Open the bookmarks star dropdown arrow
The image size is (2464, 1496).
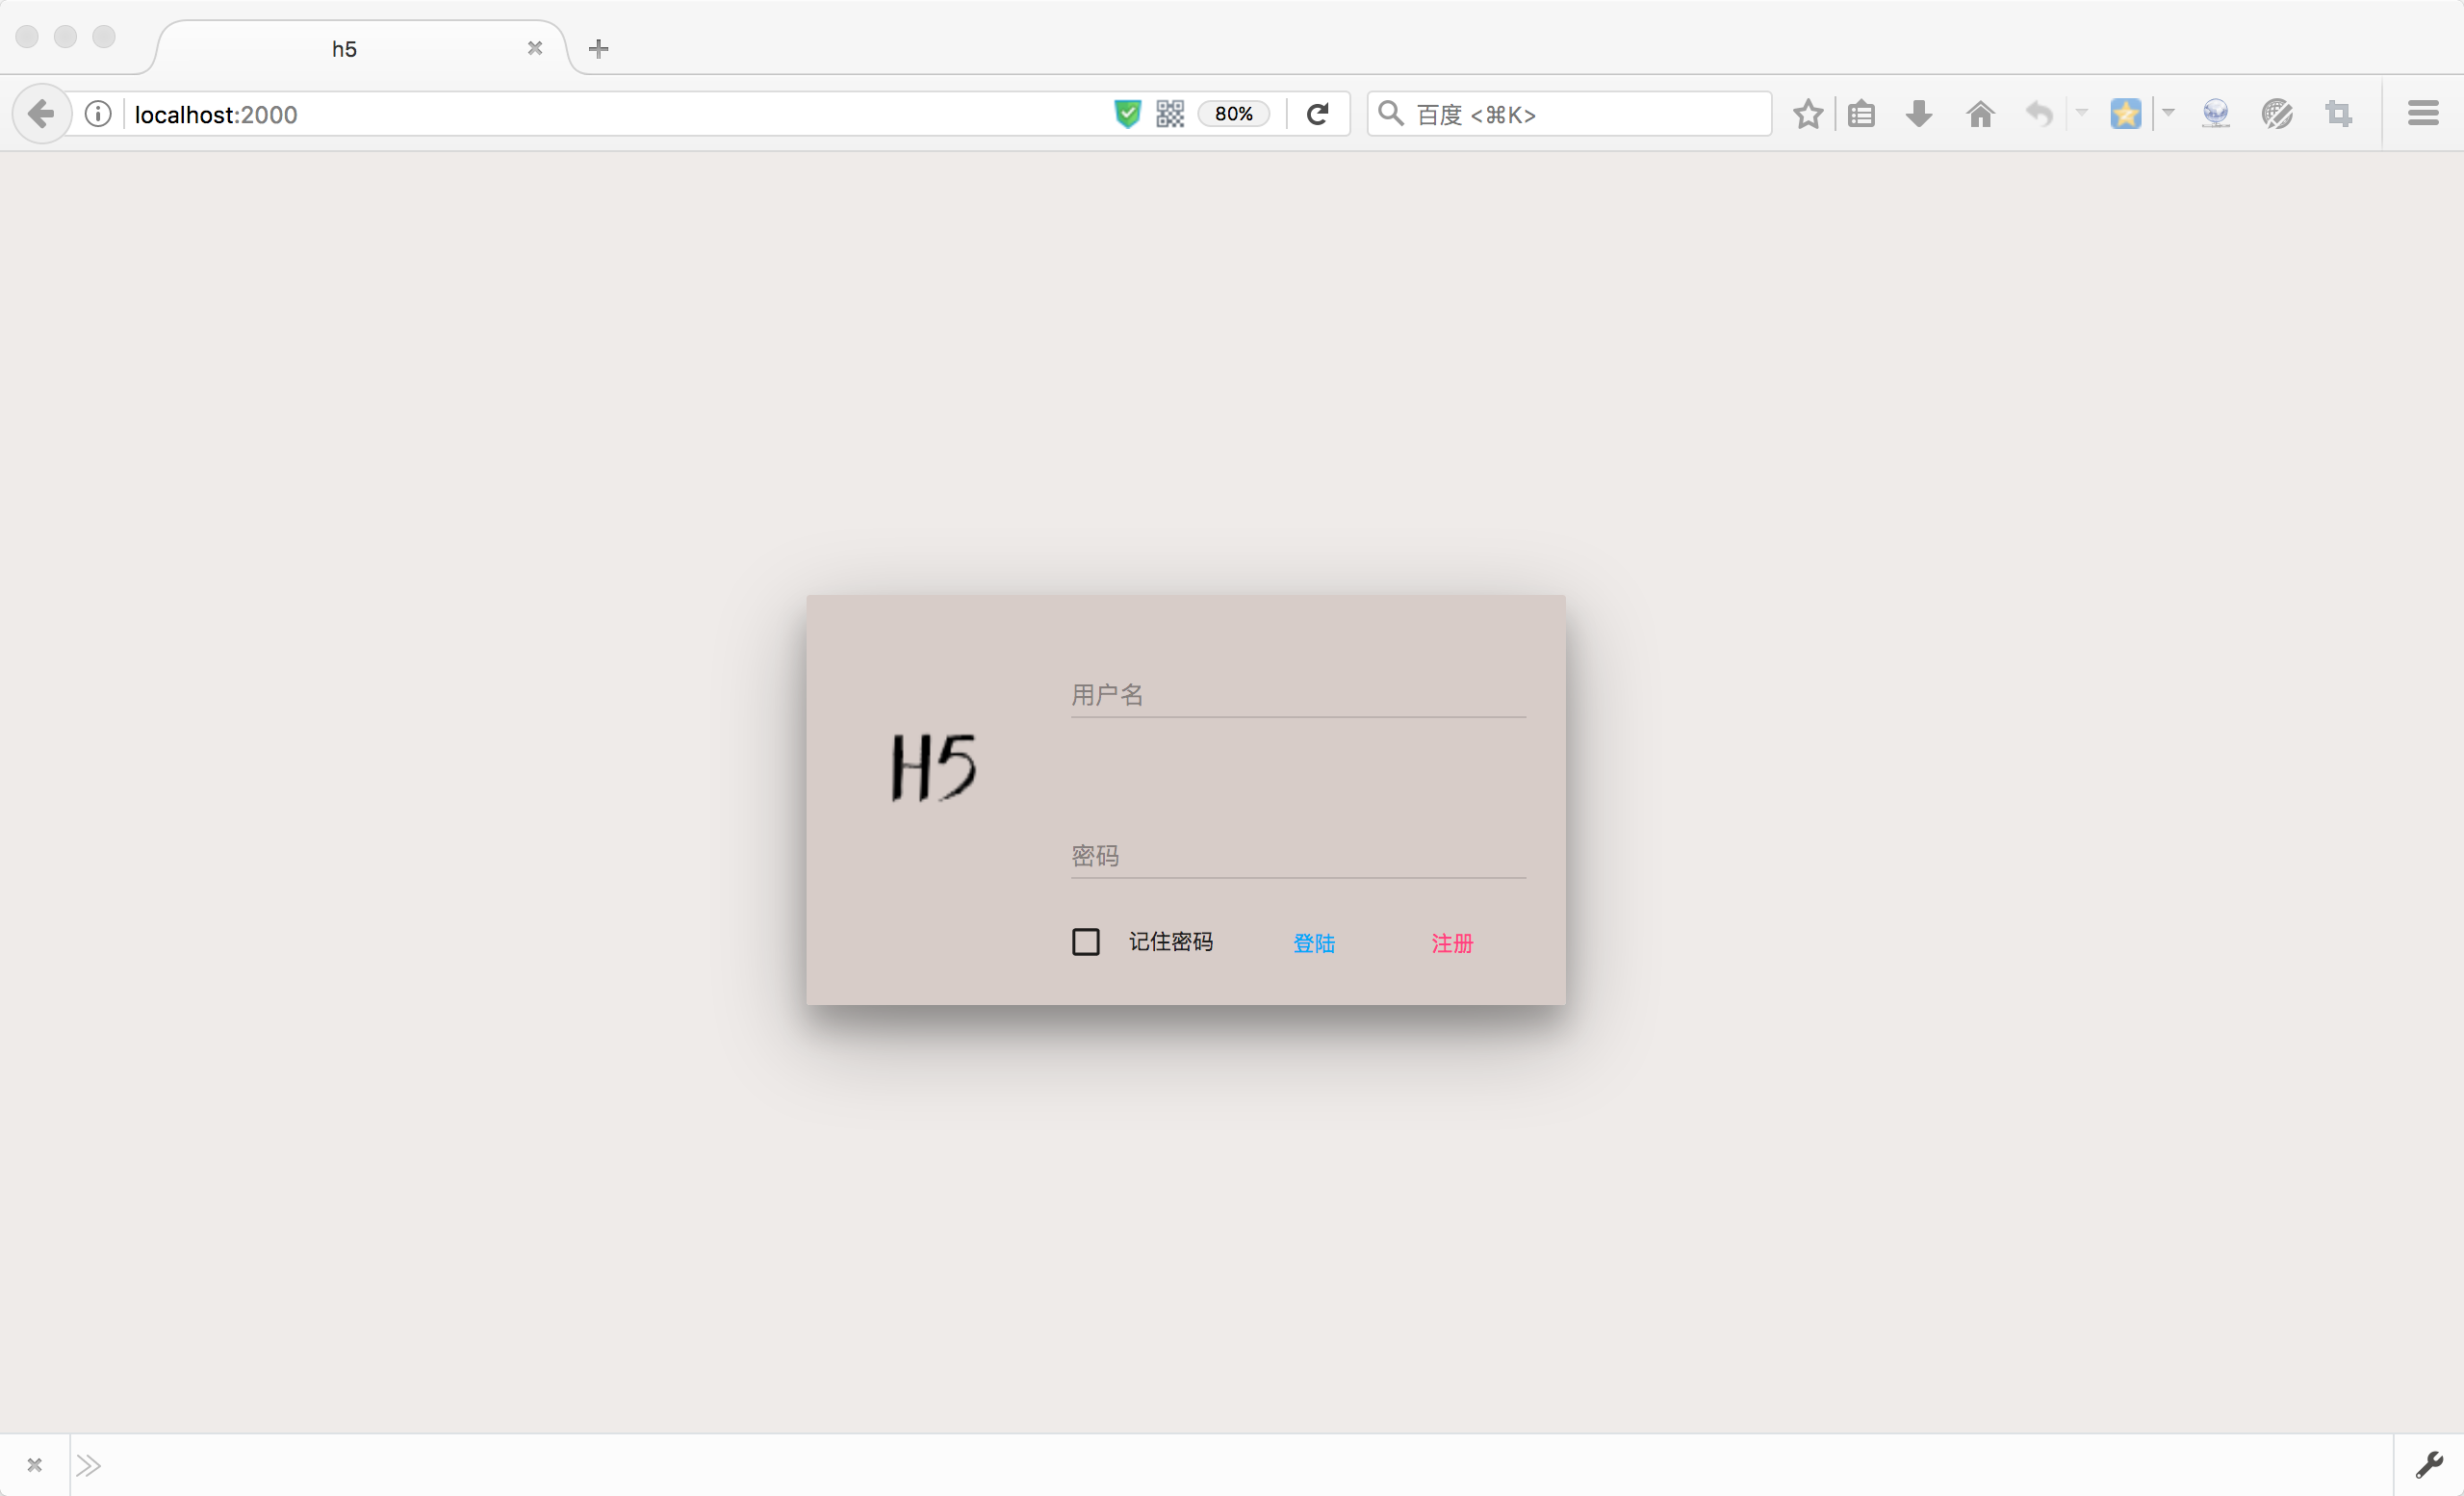coord(2167,114)
